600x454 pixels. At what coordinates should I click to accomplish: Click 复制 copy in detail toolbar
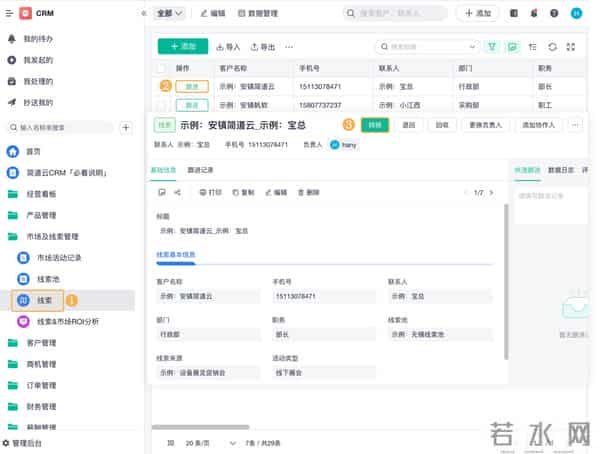[x=243, y=192]
